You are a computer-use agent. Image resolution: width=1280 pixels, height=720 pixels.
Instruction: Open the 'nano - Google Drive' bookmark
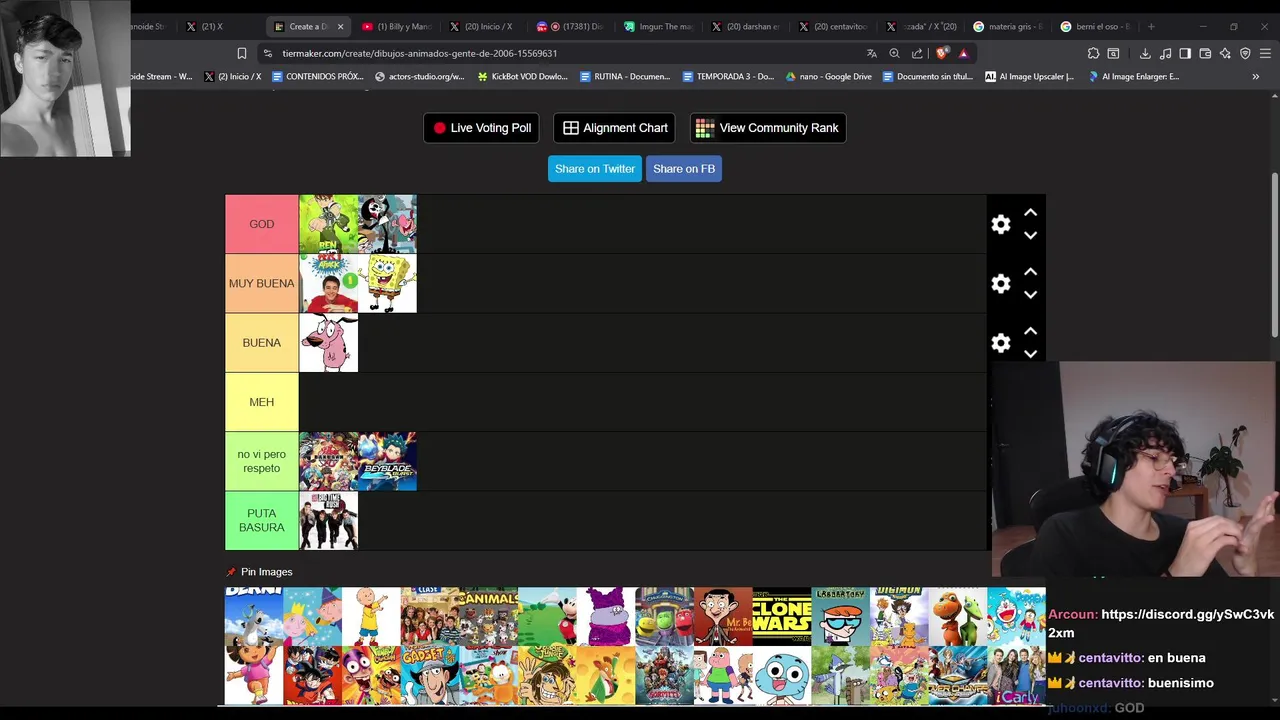pos(828,76)
